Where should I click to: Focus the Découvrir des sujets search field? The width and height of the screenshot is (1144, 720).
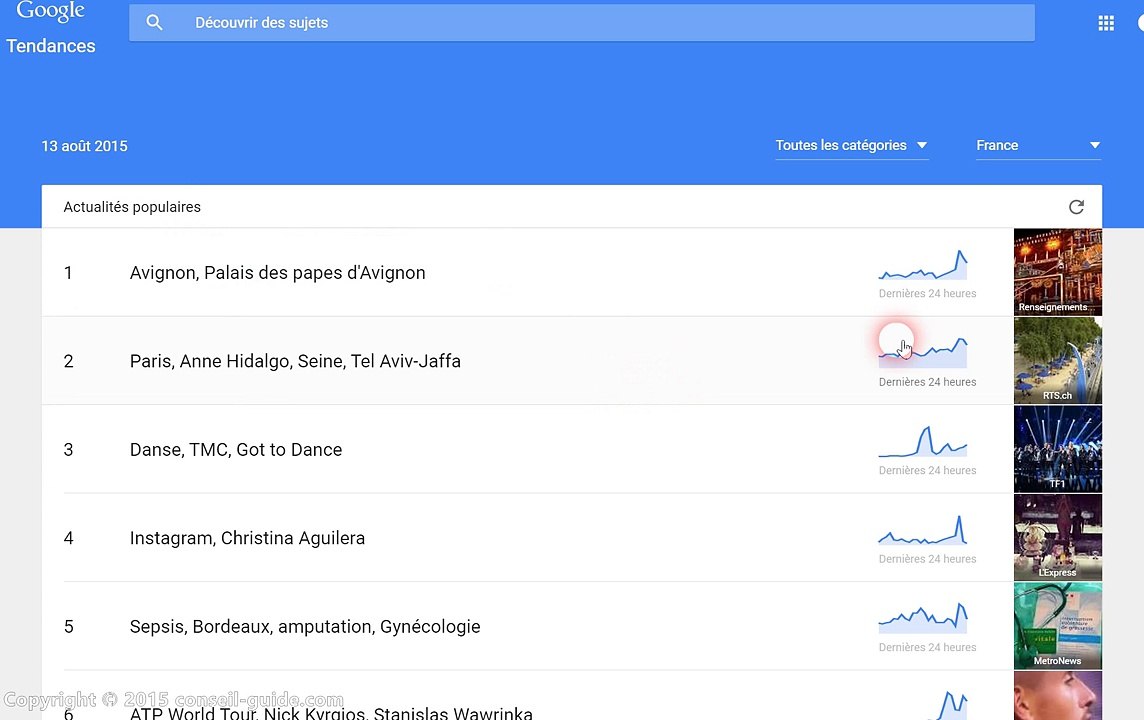581,23
